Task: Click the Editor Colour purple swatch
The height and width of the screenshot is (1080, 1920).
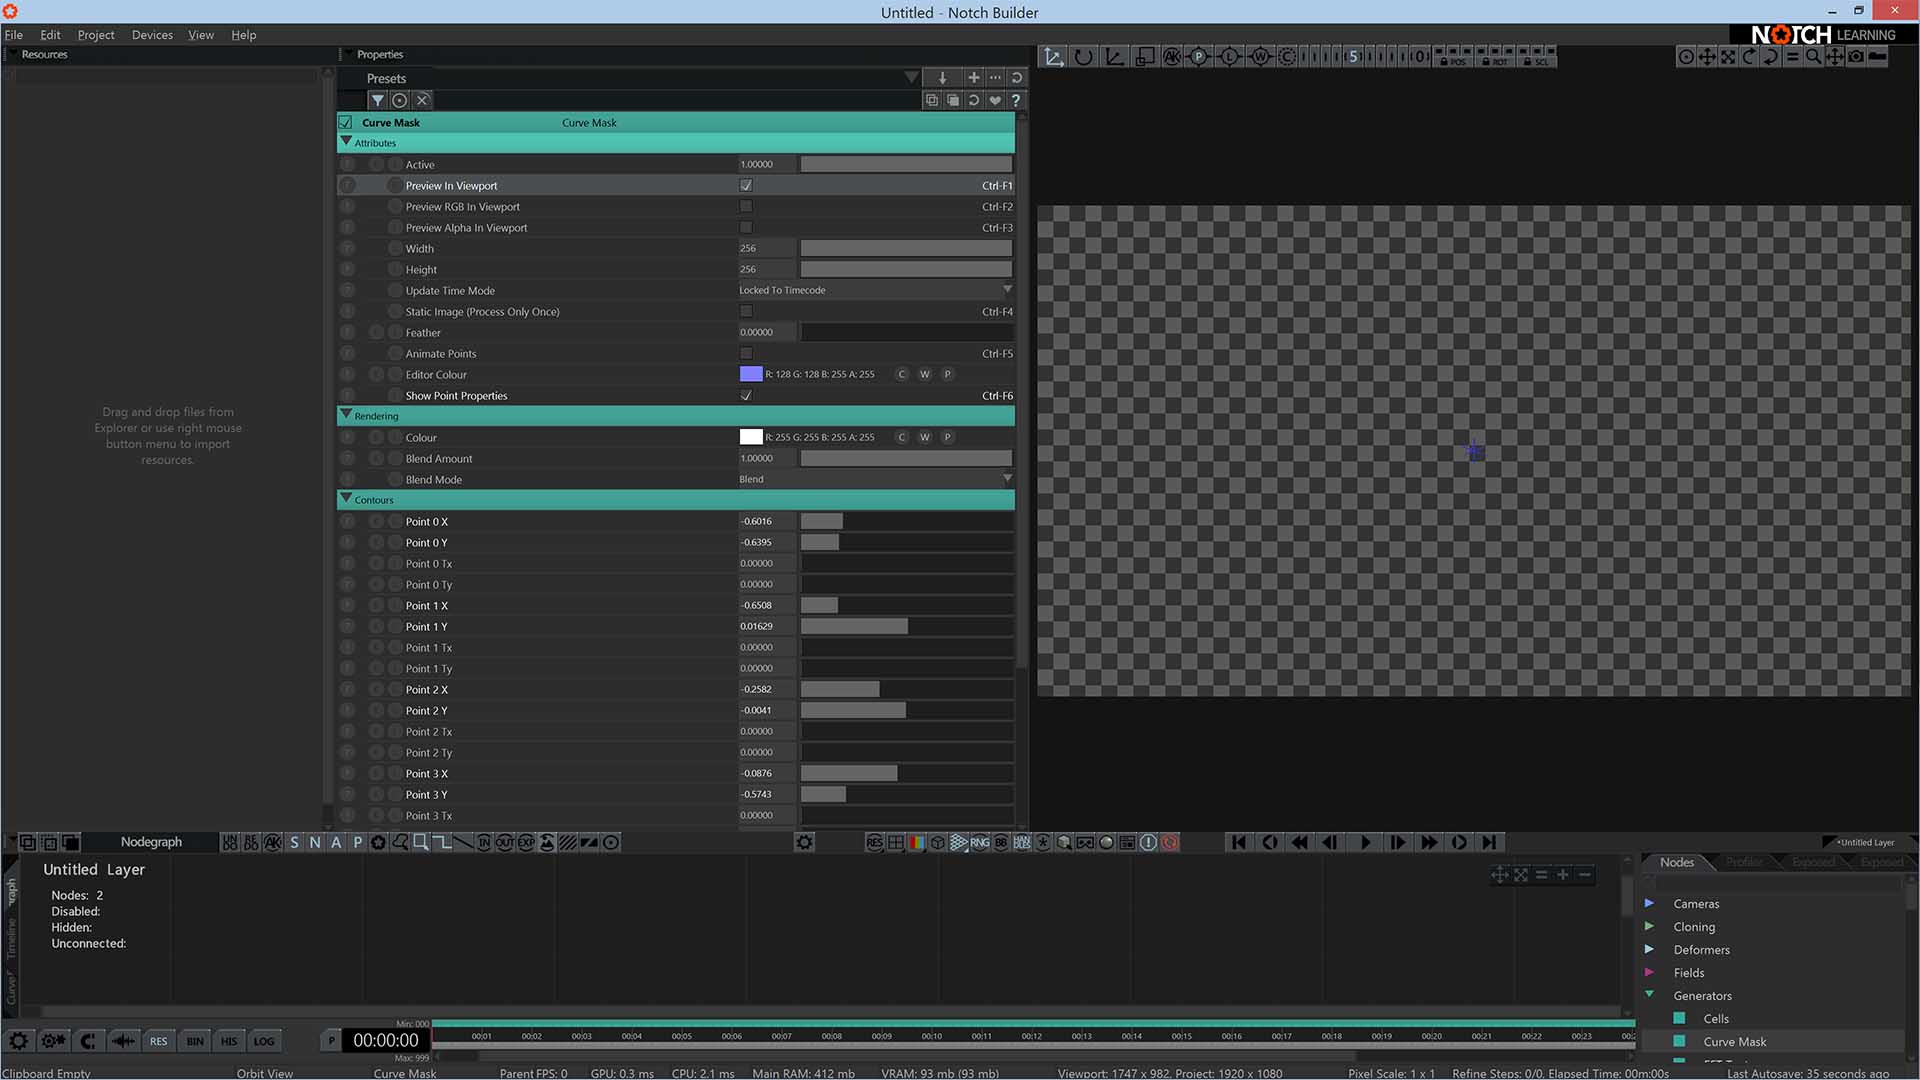Action: pyautogui.click(x=751, y=374)
